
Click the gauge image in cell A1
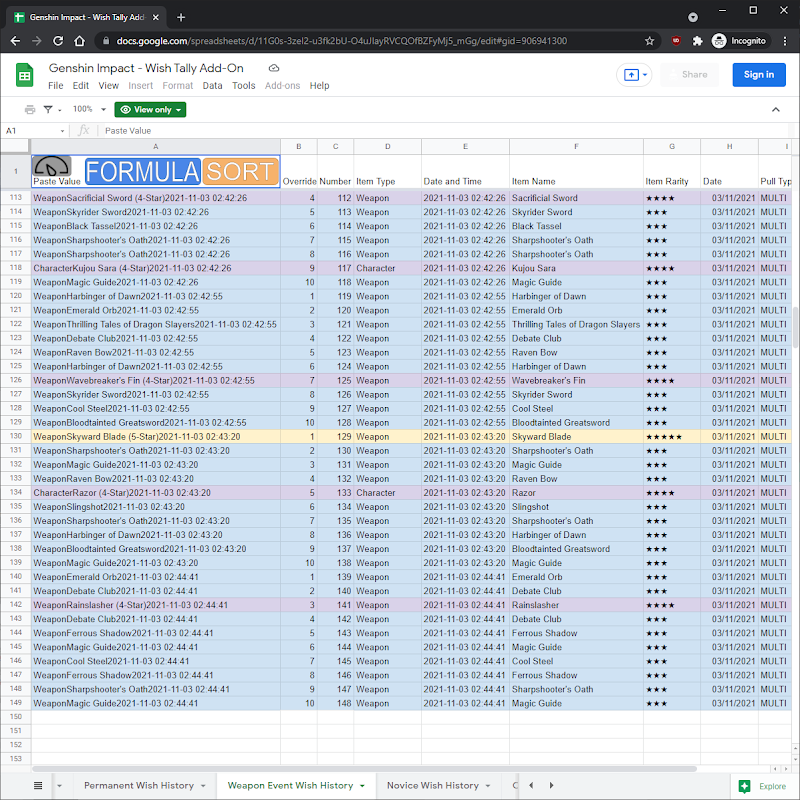[52, 166]
